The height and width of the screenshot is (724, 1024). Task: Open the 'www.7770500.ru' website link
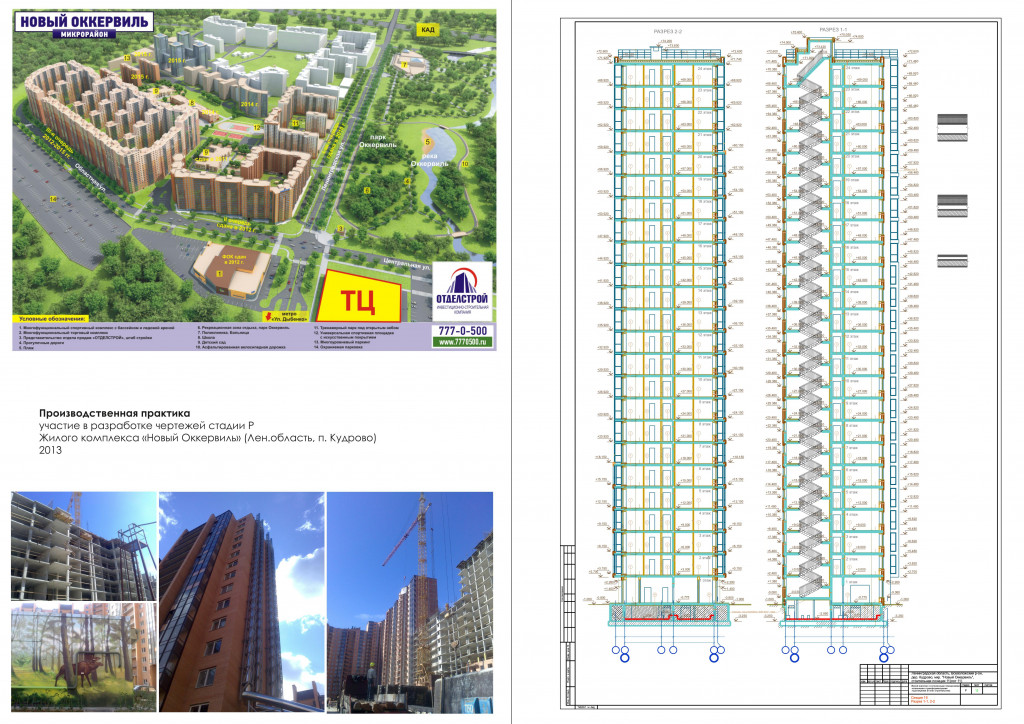[462, 342]
